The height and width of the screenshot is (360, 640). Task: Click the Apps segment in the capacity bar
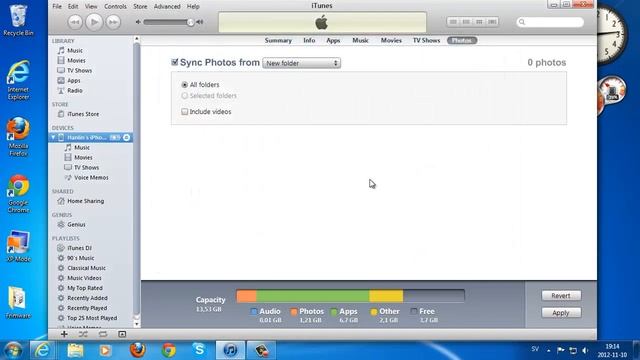(313, 296)
